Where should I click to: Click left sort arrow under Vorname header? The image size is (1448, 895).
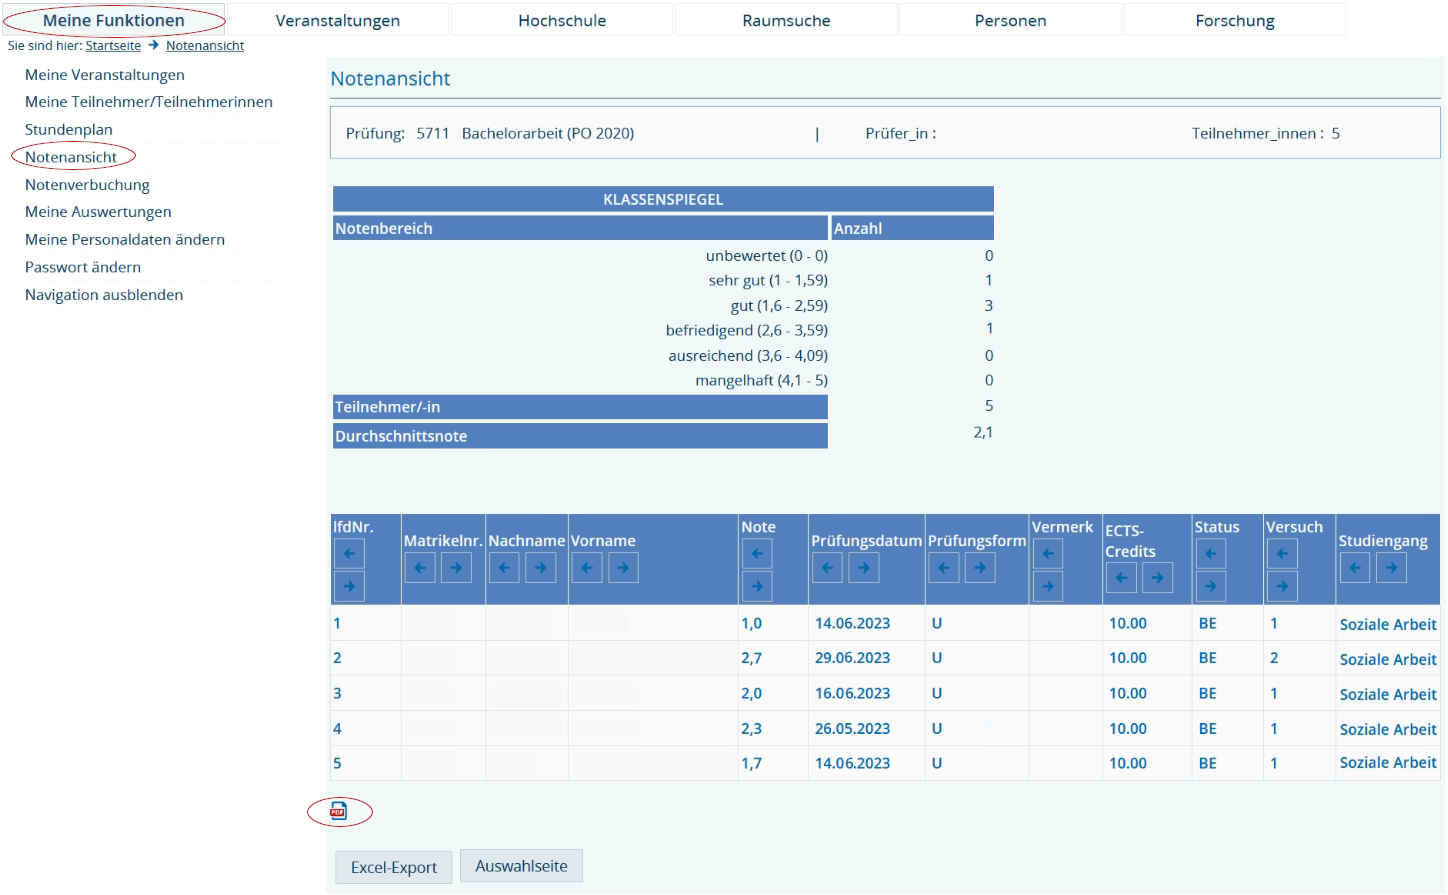coord(587,568)
